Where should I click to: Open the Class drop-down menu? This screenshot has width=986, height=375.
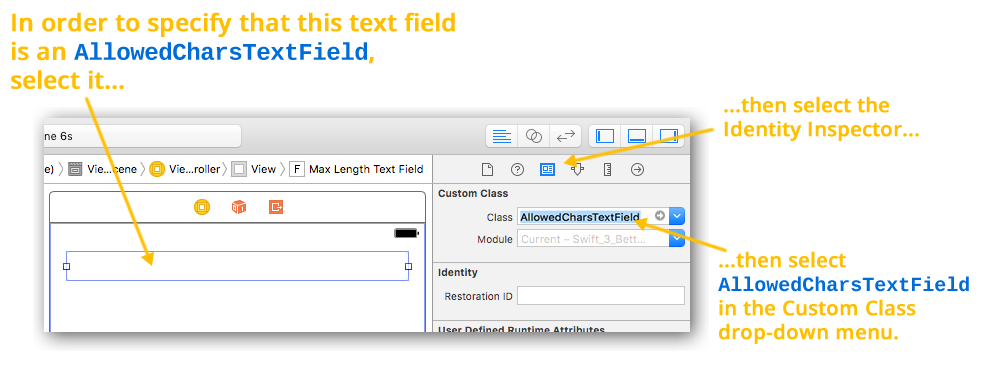pos(677,216)
